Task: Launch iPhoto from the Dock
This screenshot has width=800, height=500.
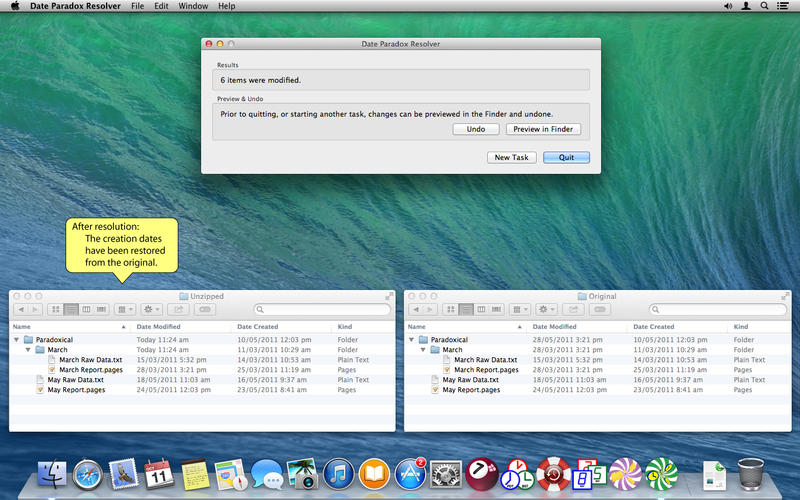Action: point(303,474)
